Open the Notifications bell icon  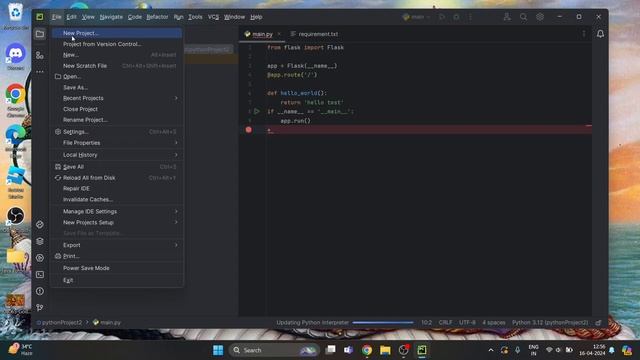coord(600,34)
